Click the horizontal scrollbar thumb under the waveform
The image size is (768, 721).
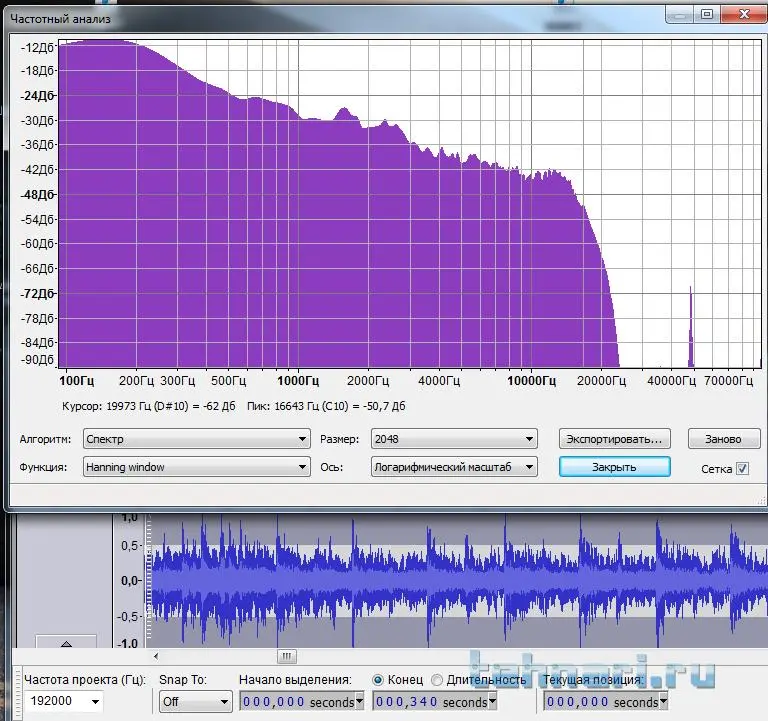click(287, 657)
